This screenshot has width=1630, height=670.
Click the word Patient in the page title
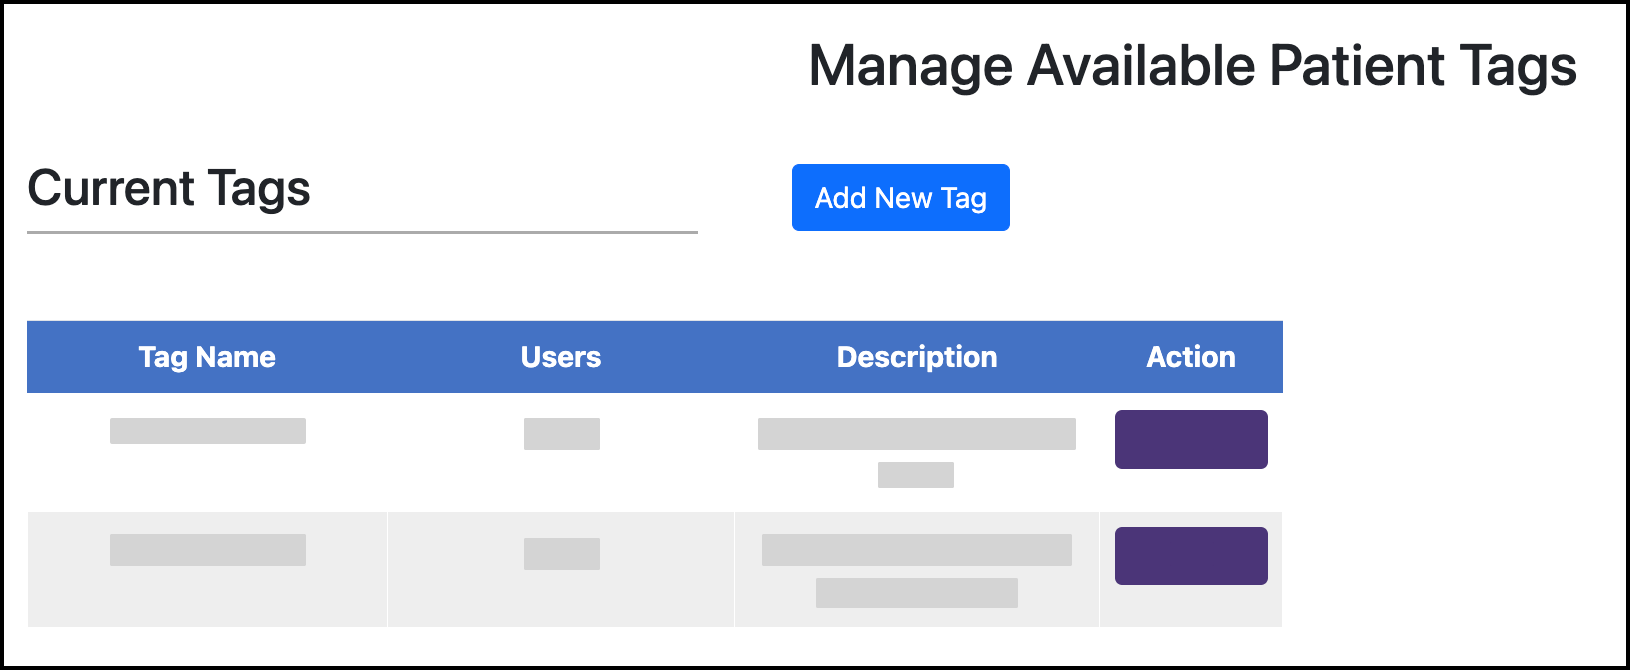[x=1357, y=67]
